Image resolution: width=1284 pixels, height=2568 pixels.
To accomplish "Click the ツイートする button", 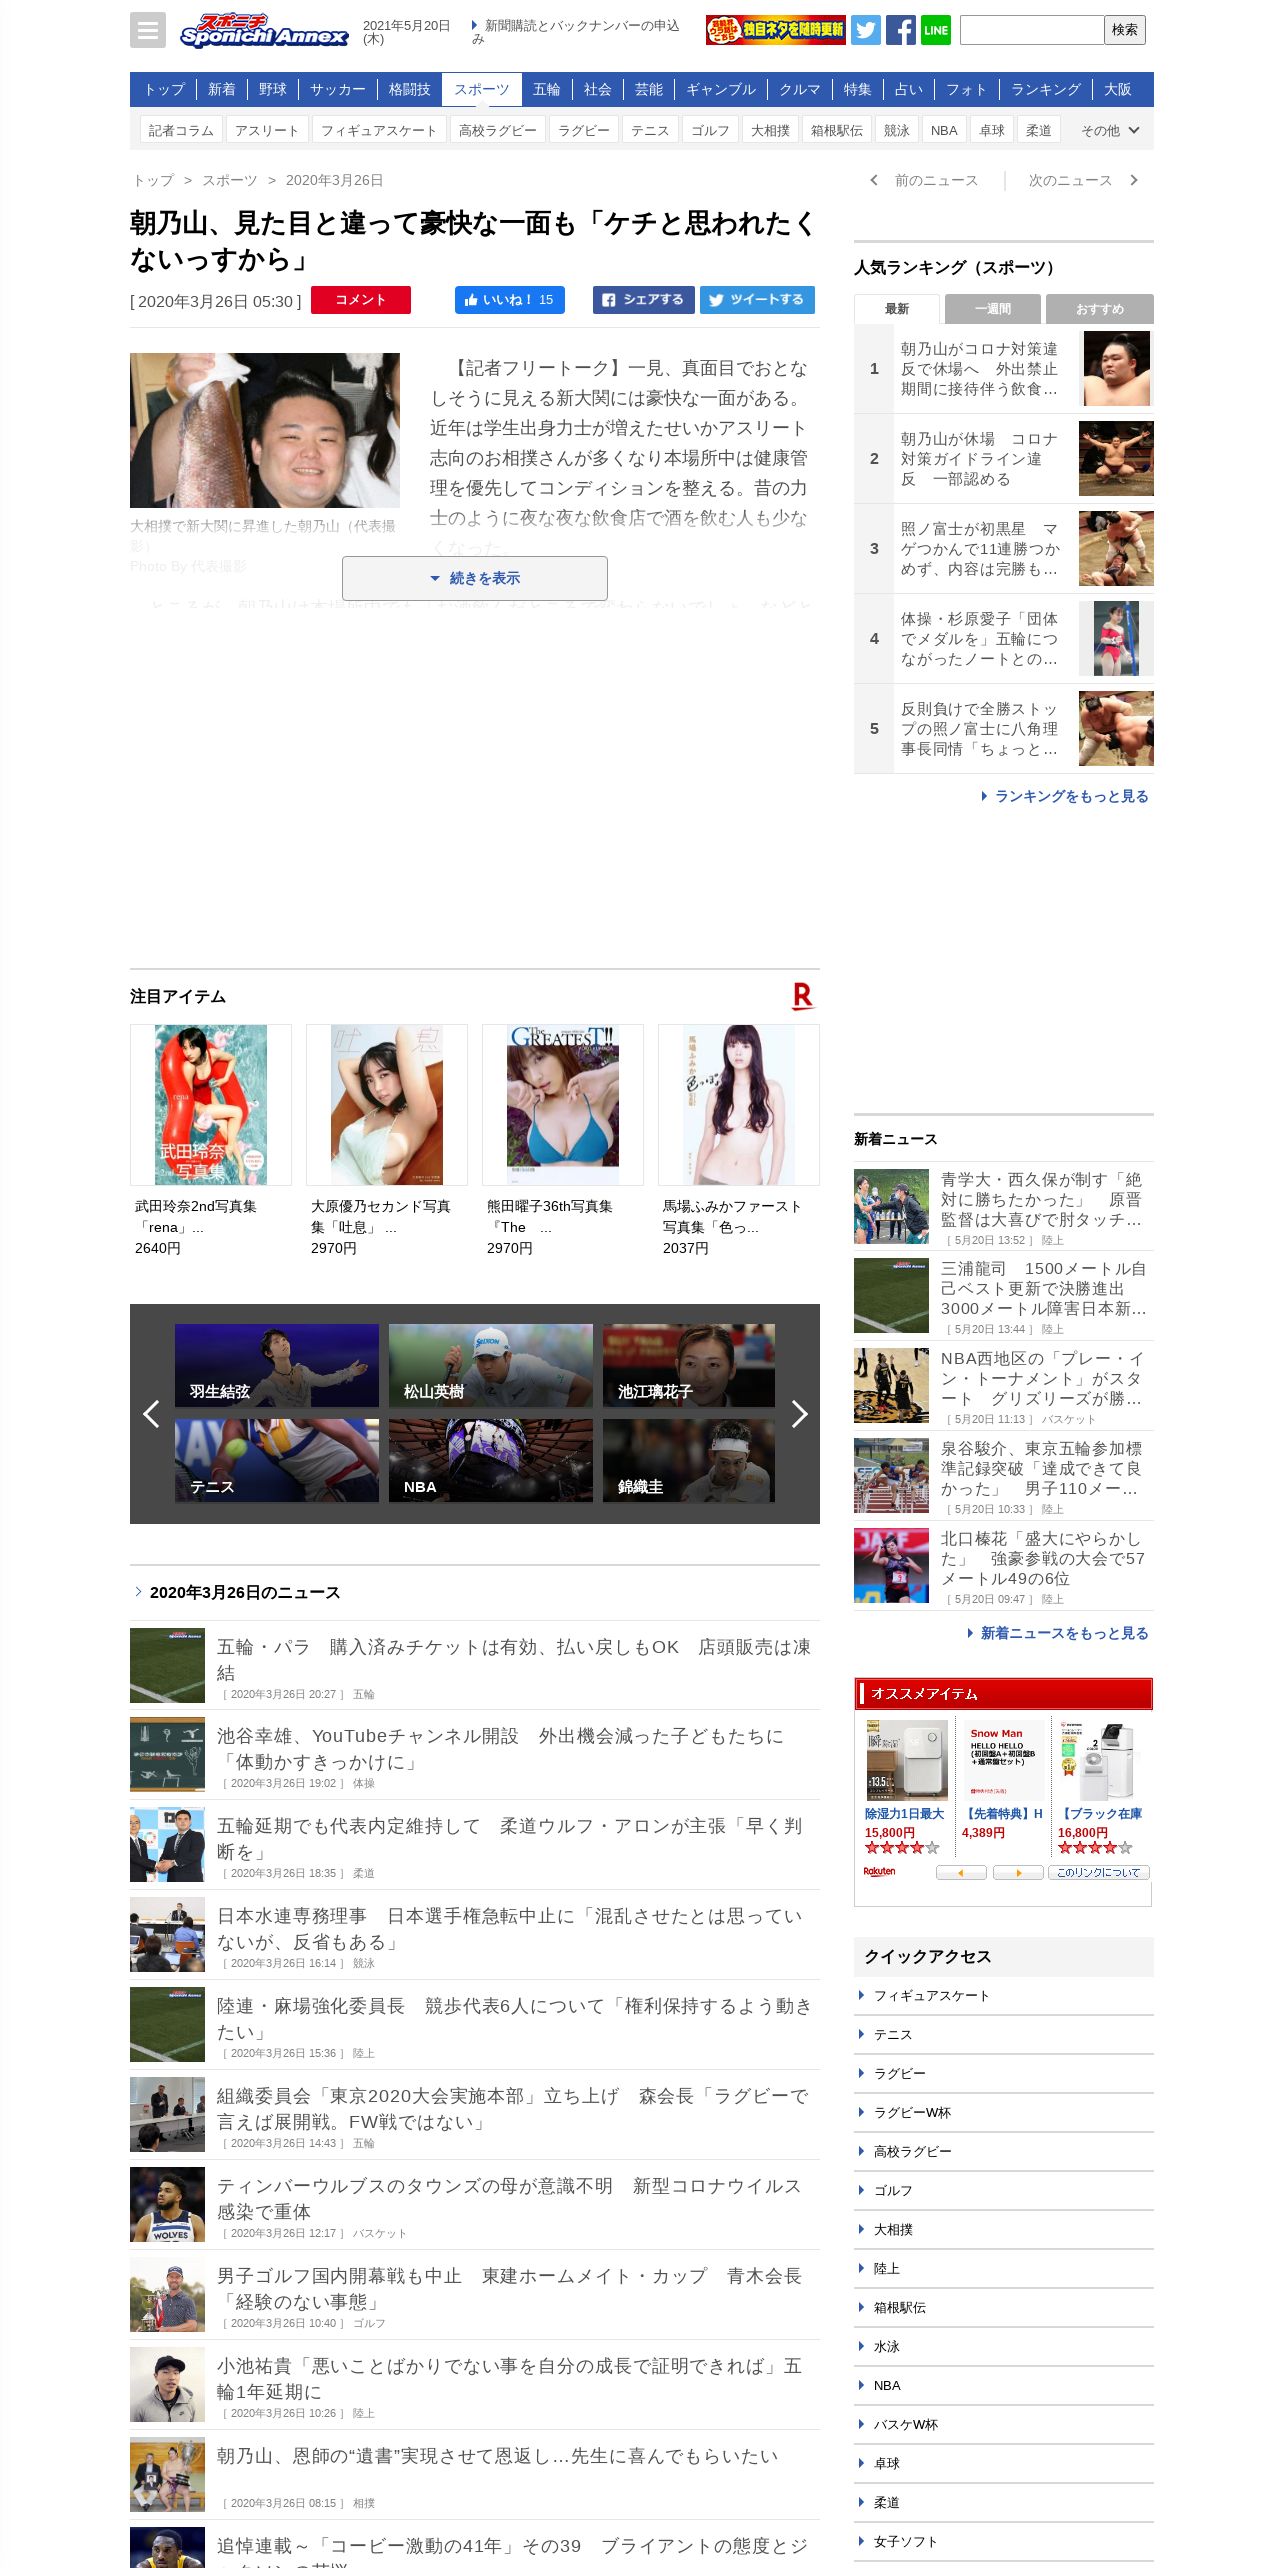I will pos(757,300).
